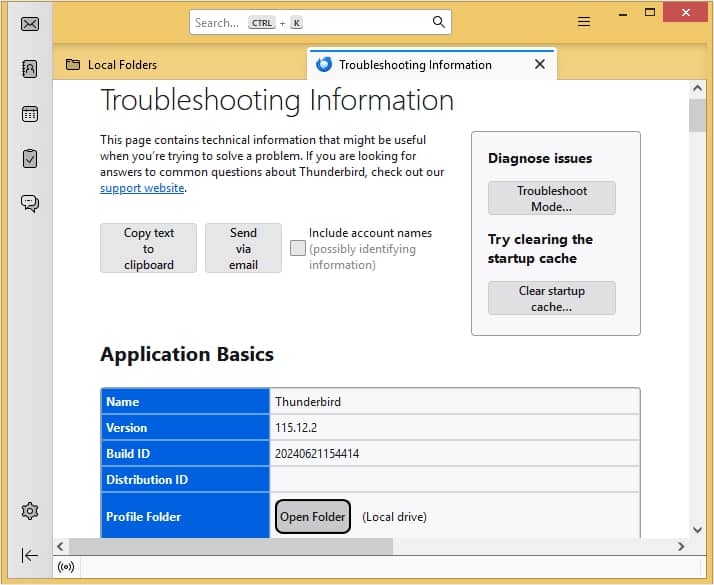Click the Diagnose issues heading
Screen dimensions: 714x585
[540, 158]
